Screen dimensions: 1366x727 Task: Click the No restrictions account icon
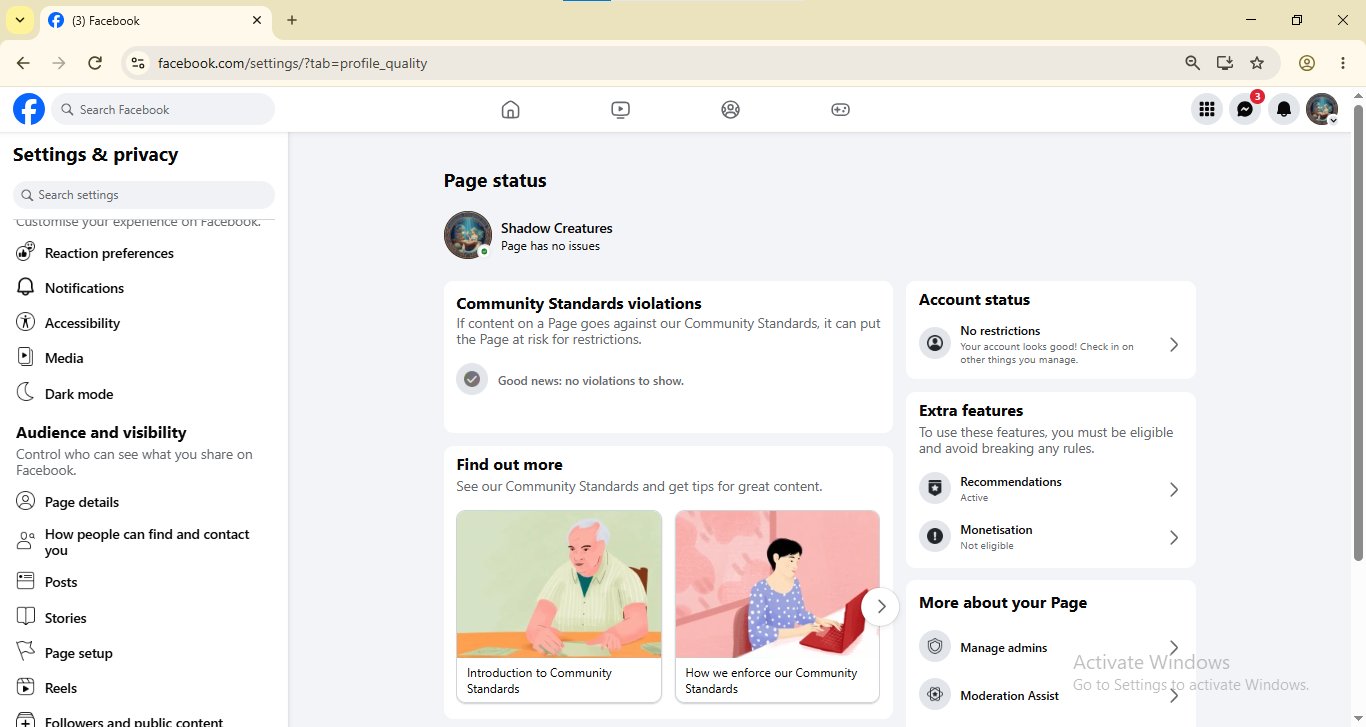pyautogui.click(x=935, y=343)
